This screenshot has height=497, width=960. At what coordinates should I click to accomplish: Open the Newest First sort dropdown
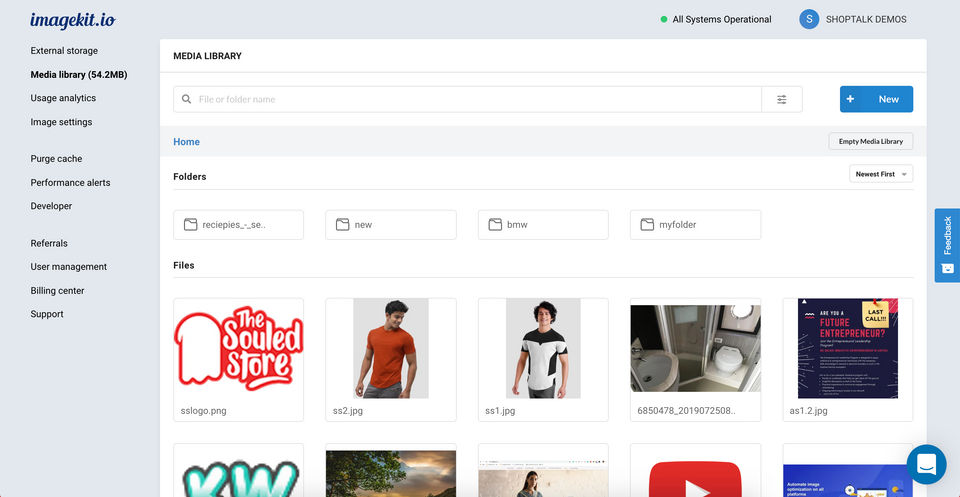click(x=881, y=174)
